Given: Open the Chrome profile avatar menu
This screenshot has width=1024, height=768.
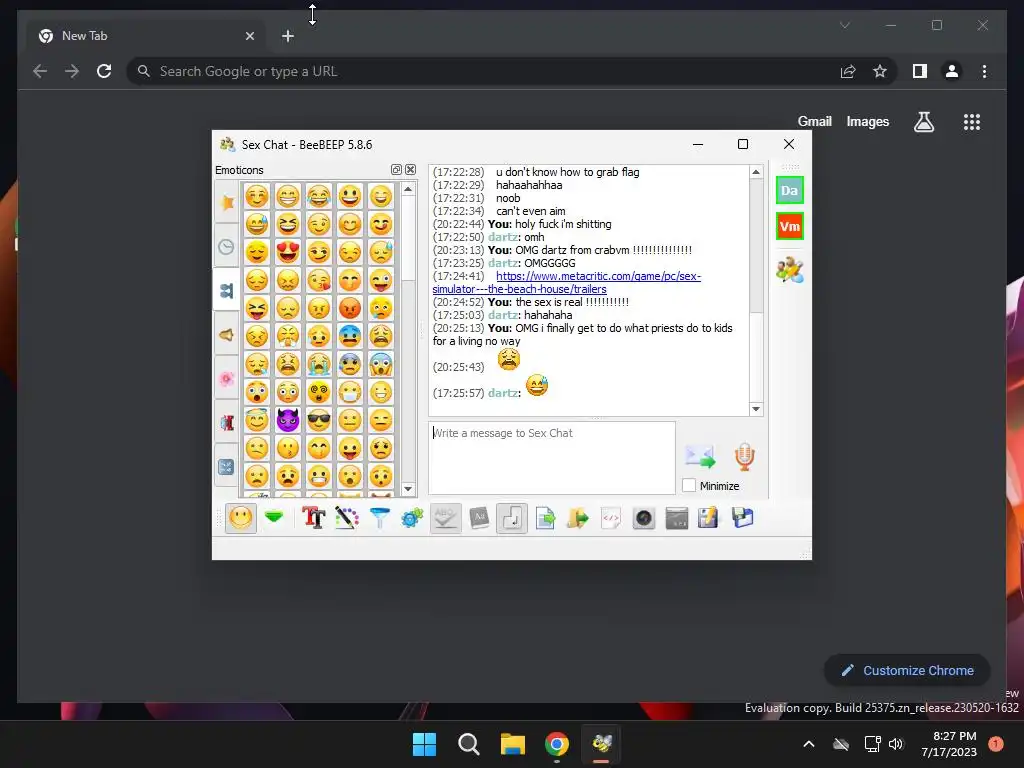Looking at the screenshot, I should [952, 71].
